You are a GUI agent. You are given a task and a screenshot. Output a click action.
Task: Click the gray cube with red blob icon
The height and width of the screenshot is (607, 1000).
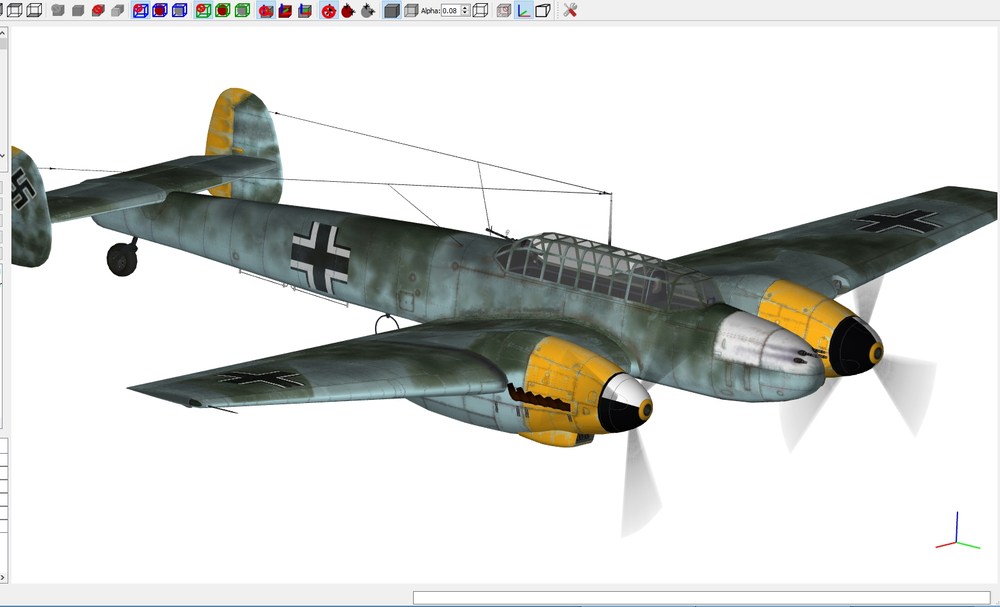point(98,10)
